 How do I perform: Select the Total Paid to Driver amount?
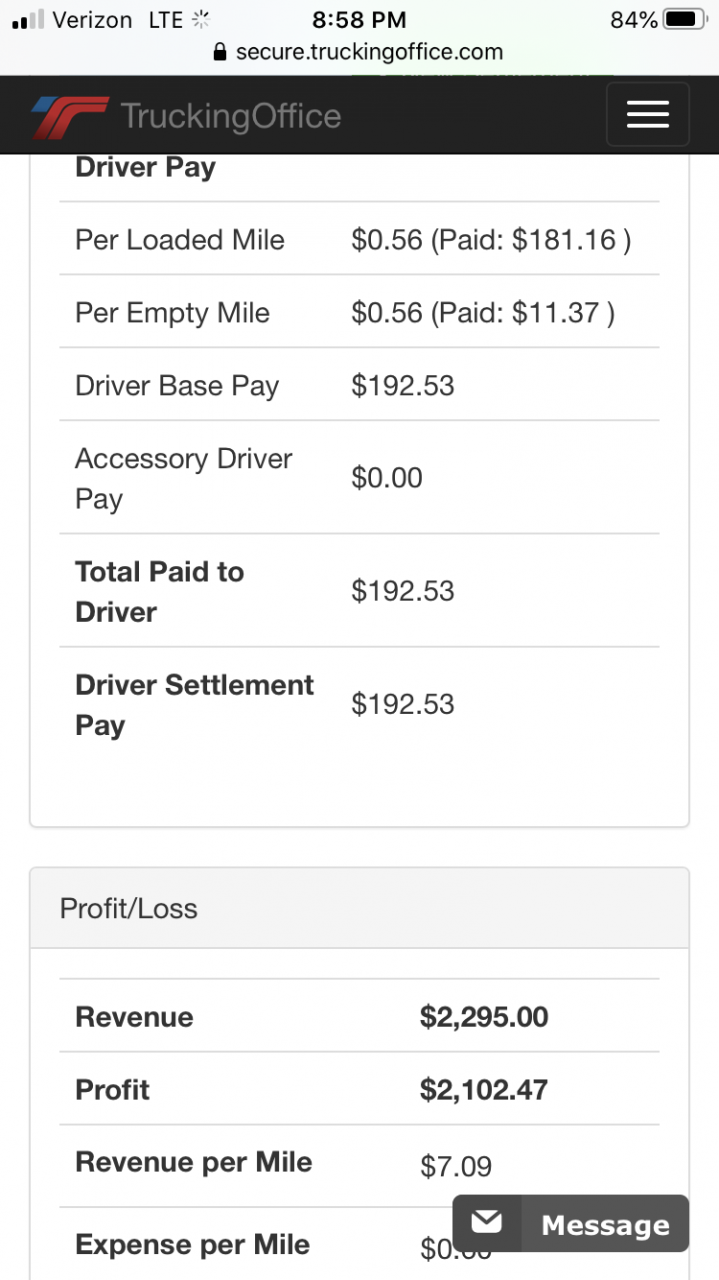(403, 591)
